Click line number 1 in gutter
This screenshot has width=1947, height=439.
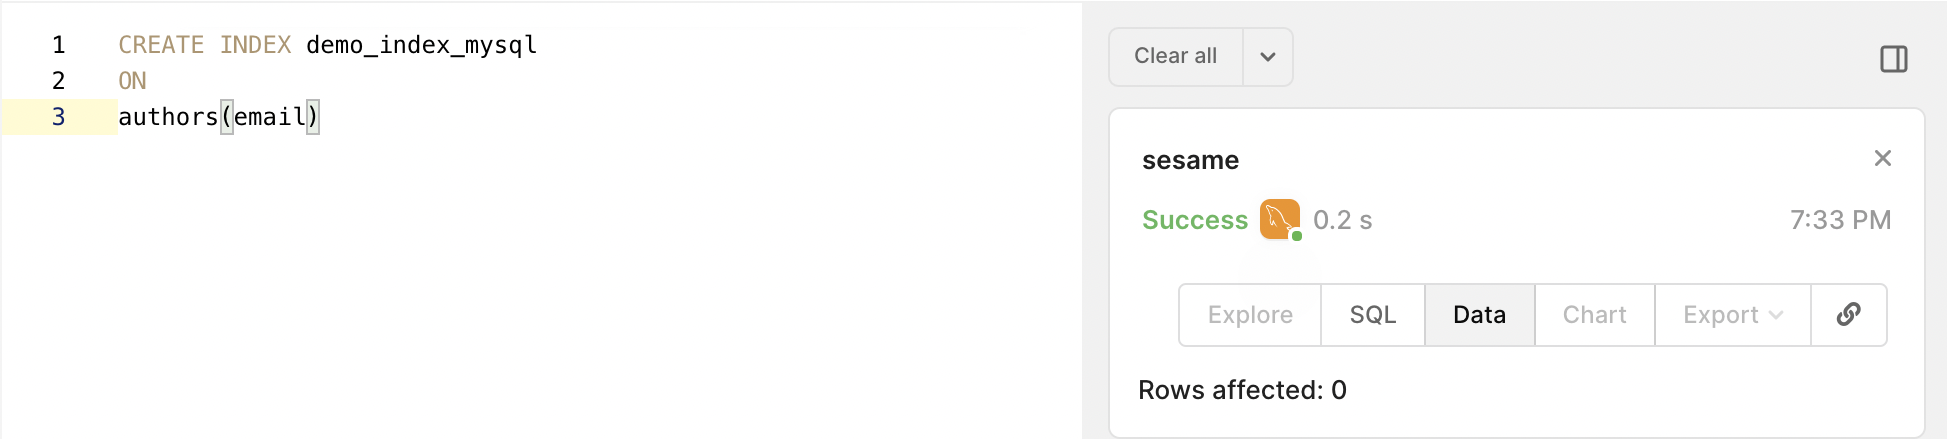tap(59, 45)
